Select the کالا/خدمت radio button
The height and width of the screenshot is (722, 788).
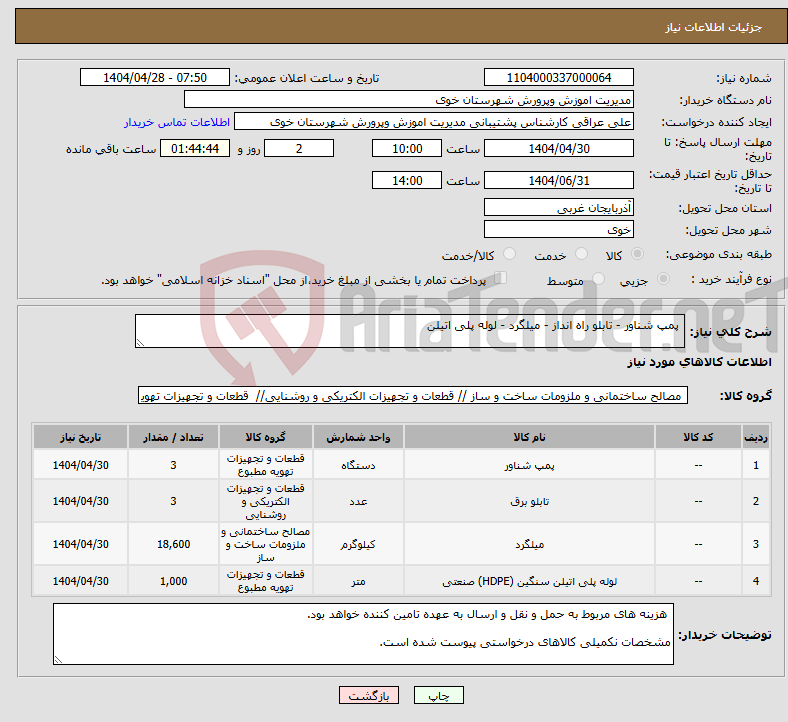pos(509,254)
